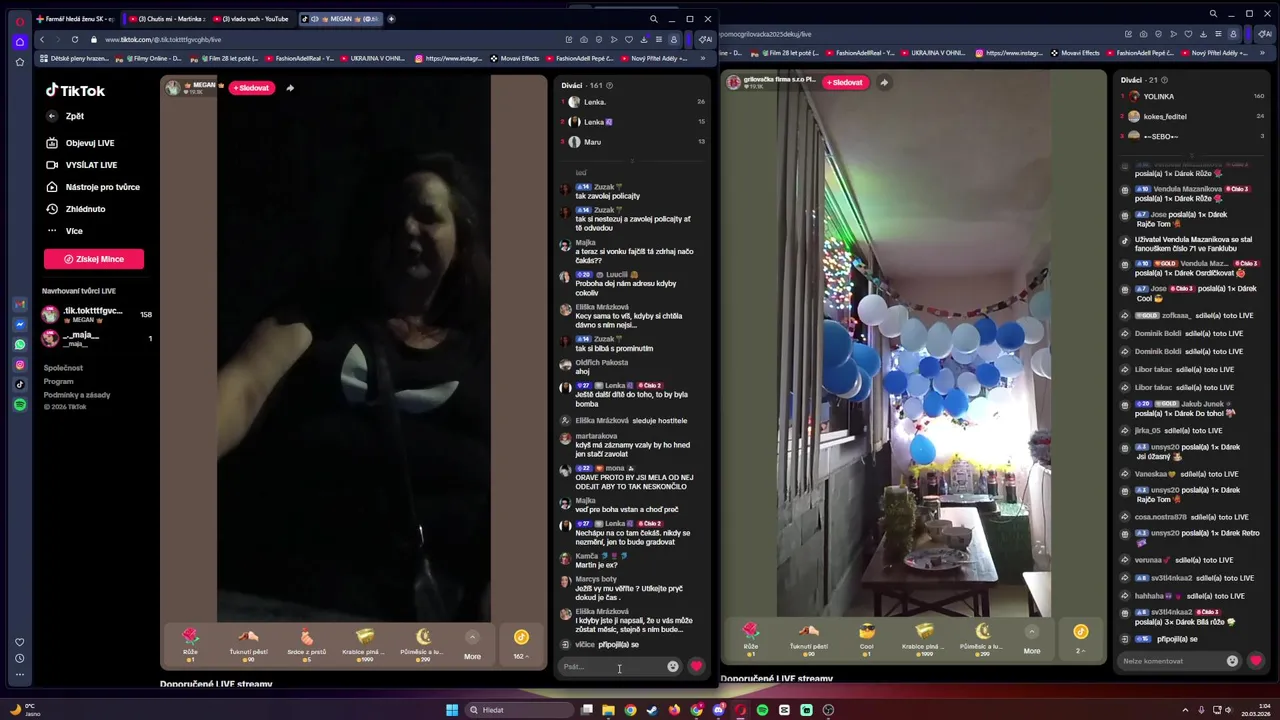Send Ťuknutí pěstí gift in the left stream
Image resolution: width=1280 pixels, height=720 pixels.
click(248, 643)
